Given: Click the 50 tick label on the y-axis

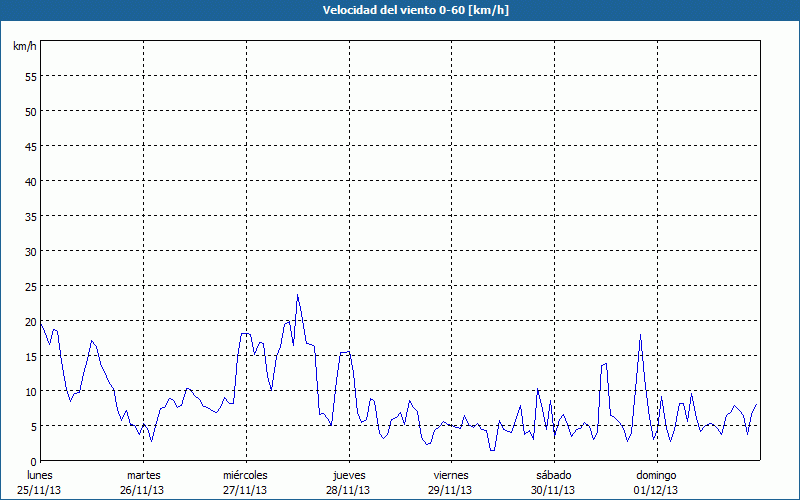Looking at the screenshot, I should (30, 111).
